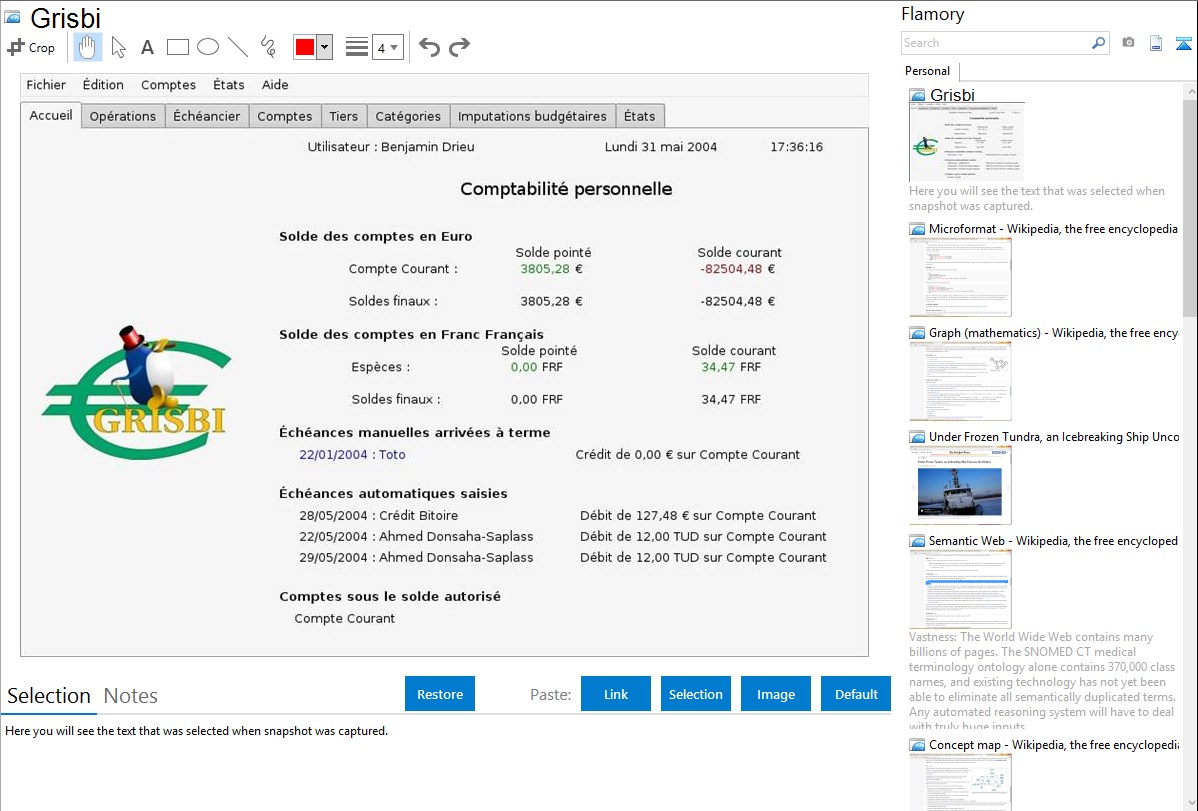Click the Paste Link button
The image size is (1198, 811).
tap(616, 694)
